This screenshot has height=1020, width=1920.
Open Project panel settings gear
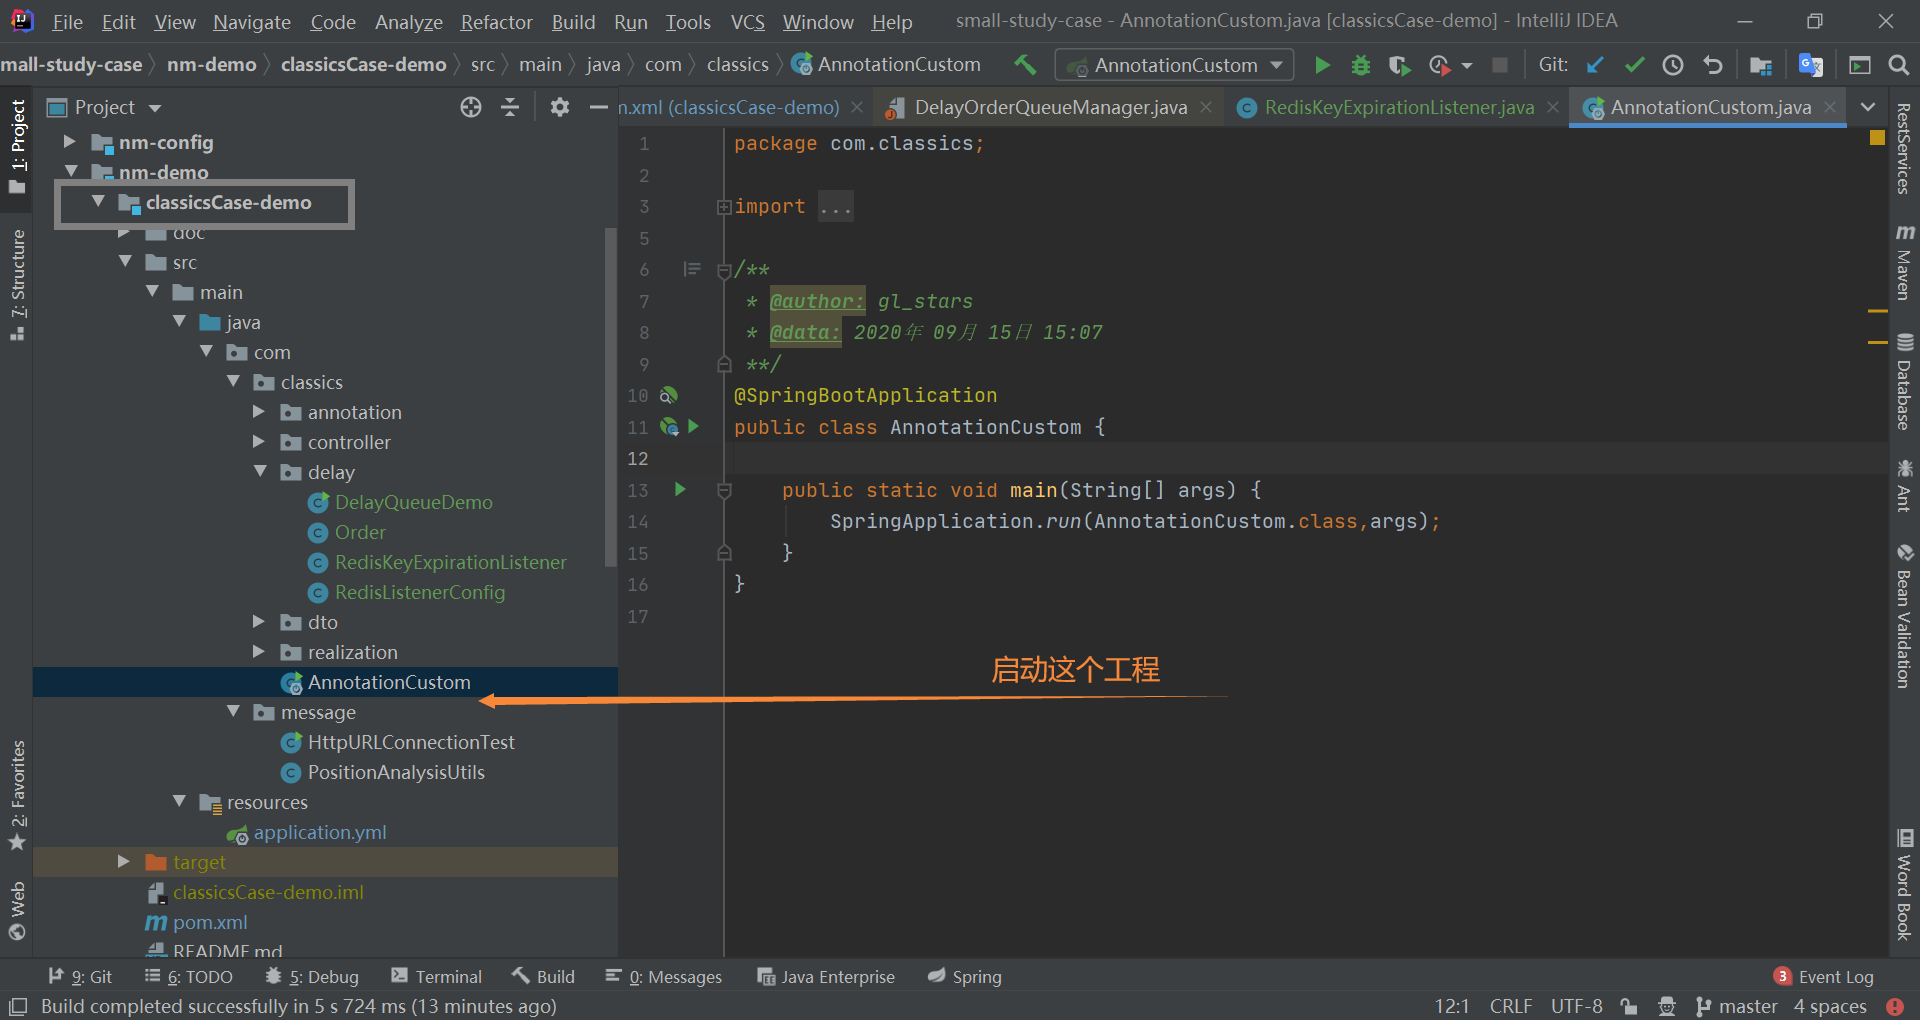click(x=559, y=107)
